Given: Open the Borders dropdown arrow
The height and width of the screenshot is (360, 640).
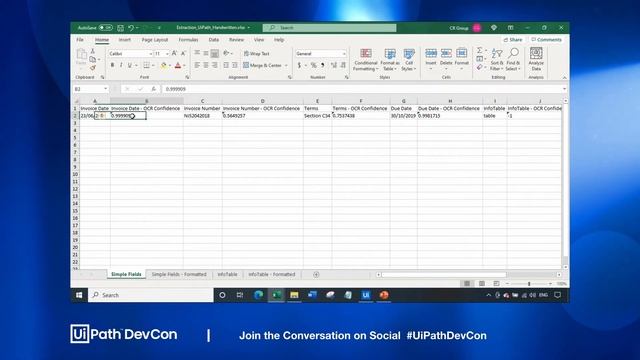Looking at the screenshot, I should [x=153, y=65].
